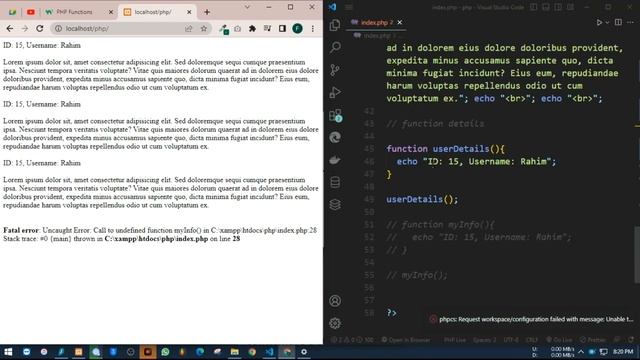The image size is (640, 360).
Task: Open the Windows Start menu
Action: tap(8, 352)
